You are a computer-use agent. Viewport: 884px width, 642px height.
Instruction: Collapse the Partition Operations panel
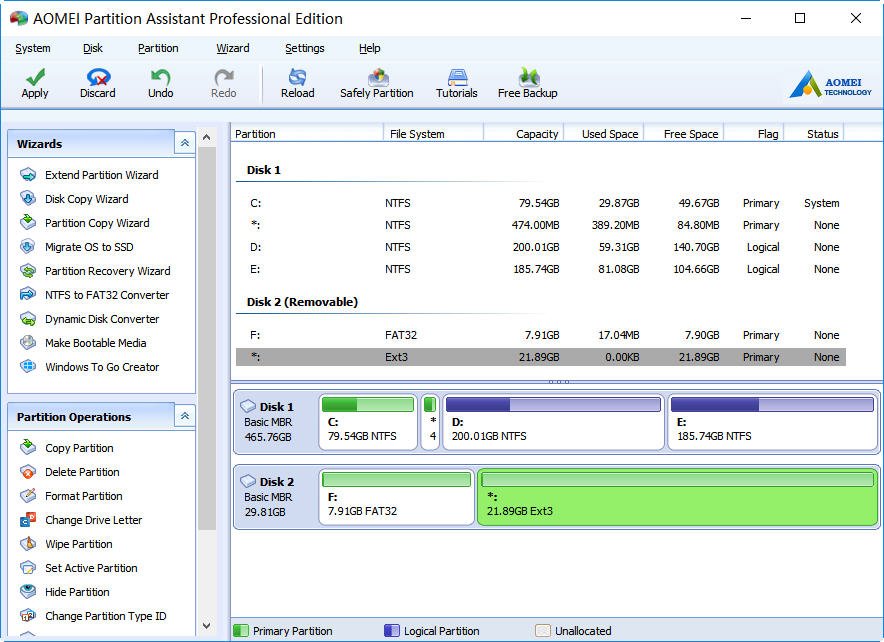pos(184,417)
